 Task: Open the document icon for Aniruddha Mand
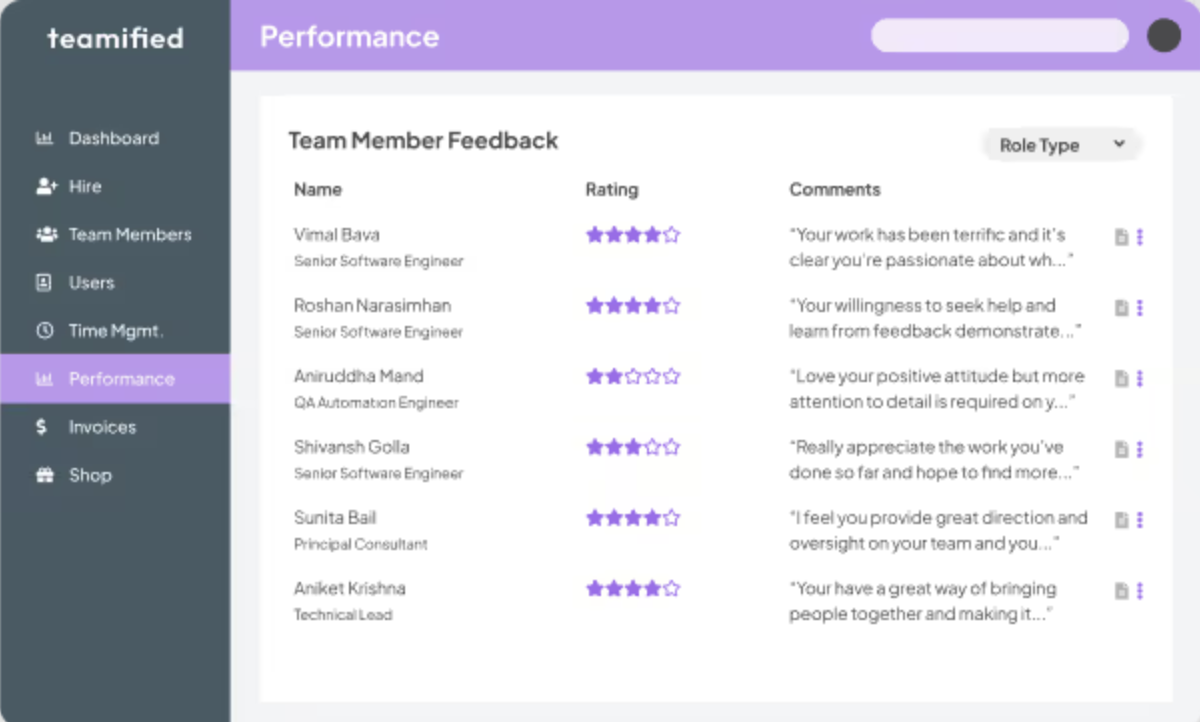pos(1122,378)
